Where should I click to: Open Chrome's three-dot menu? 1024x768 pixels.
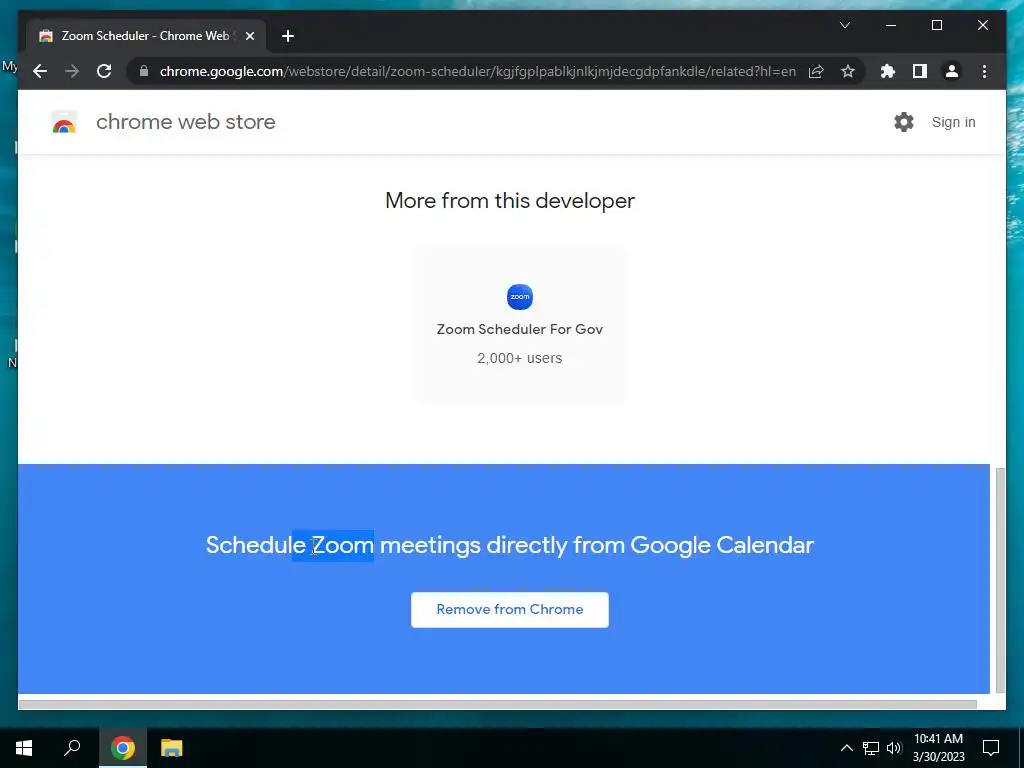[x=984, y=71]
